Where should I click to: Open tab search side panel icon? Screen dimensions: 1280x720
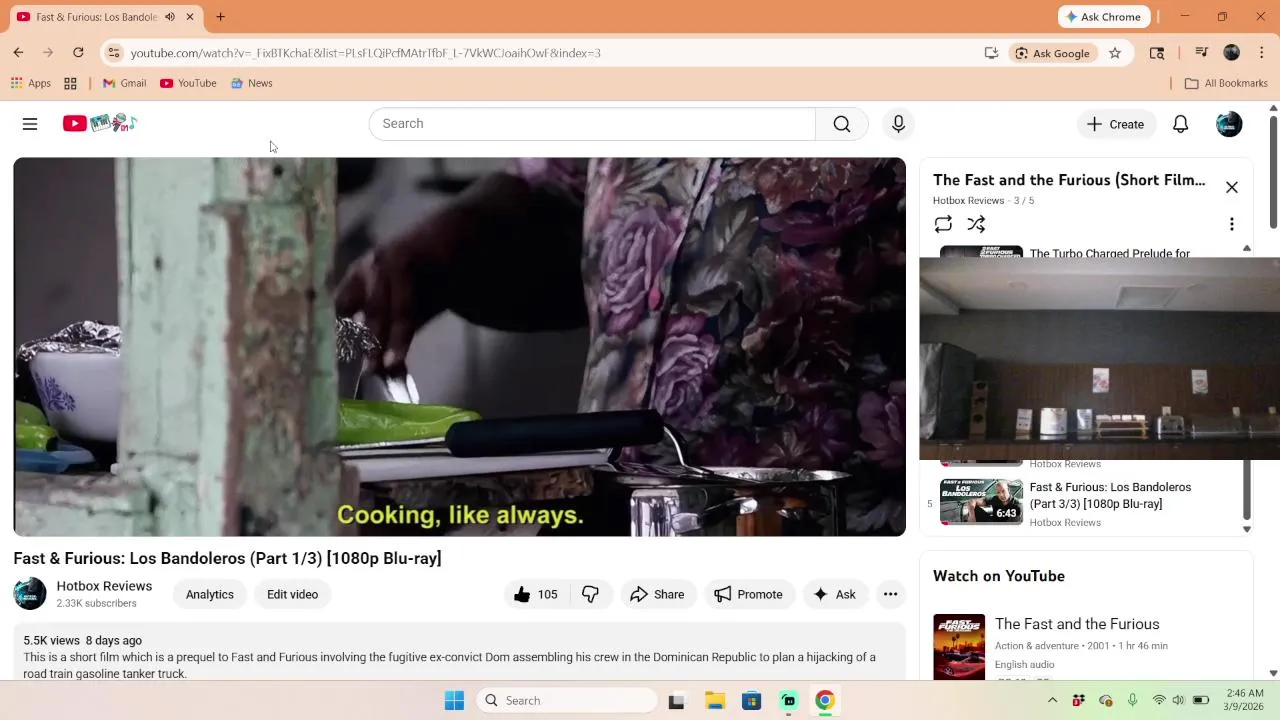pyautogui.click(x=1157, y=53)
